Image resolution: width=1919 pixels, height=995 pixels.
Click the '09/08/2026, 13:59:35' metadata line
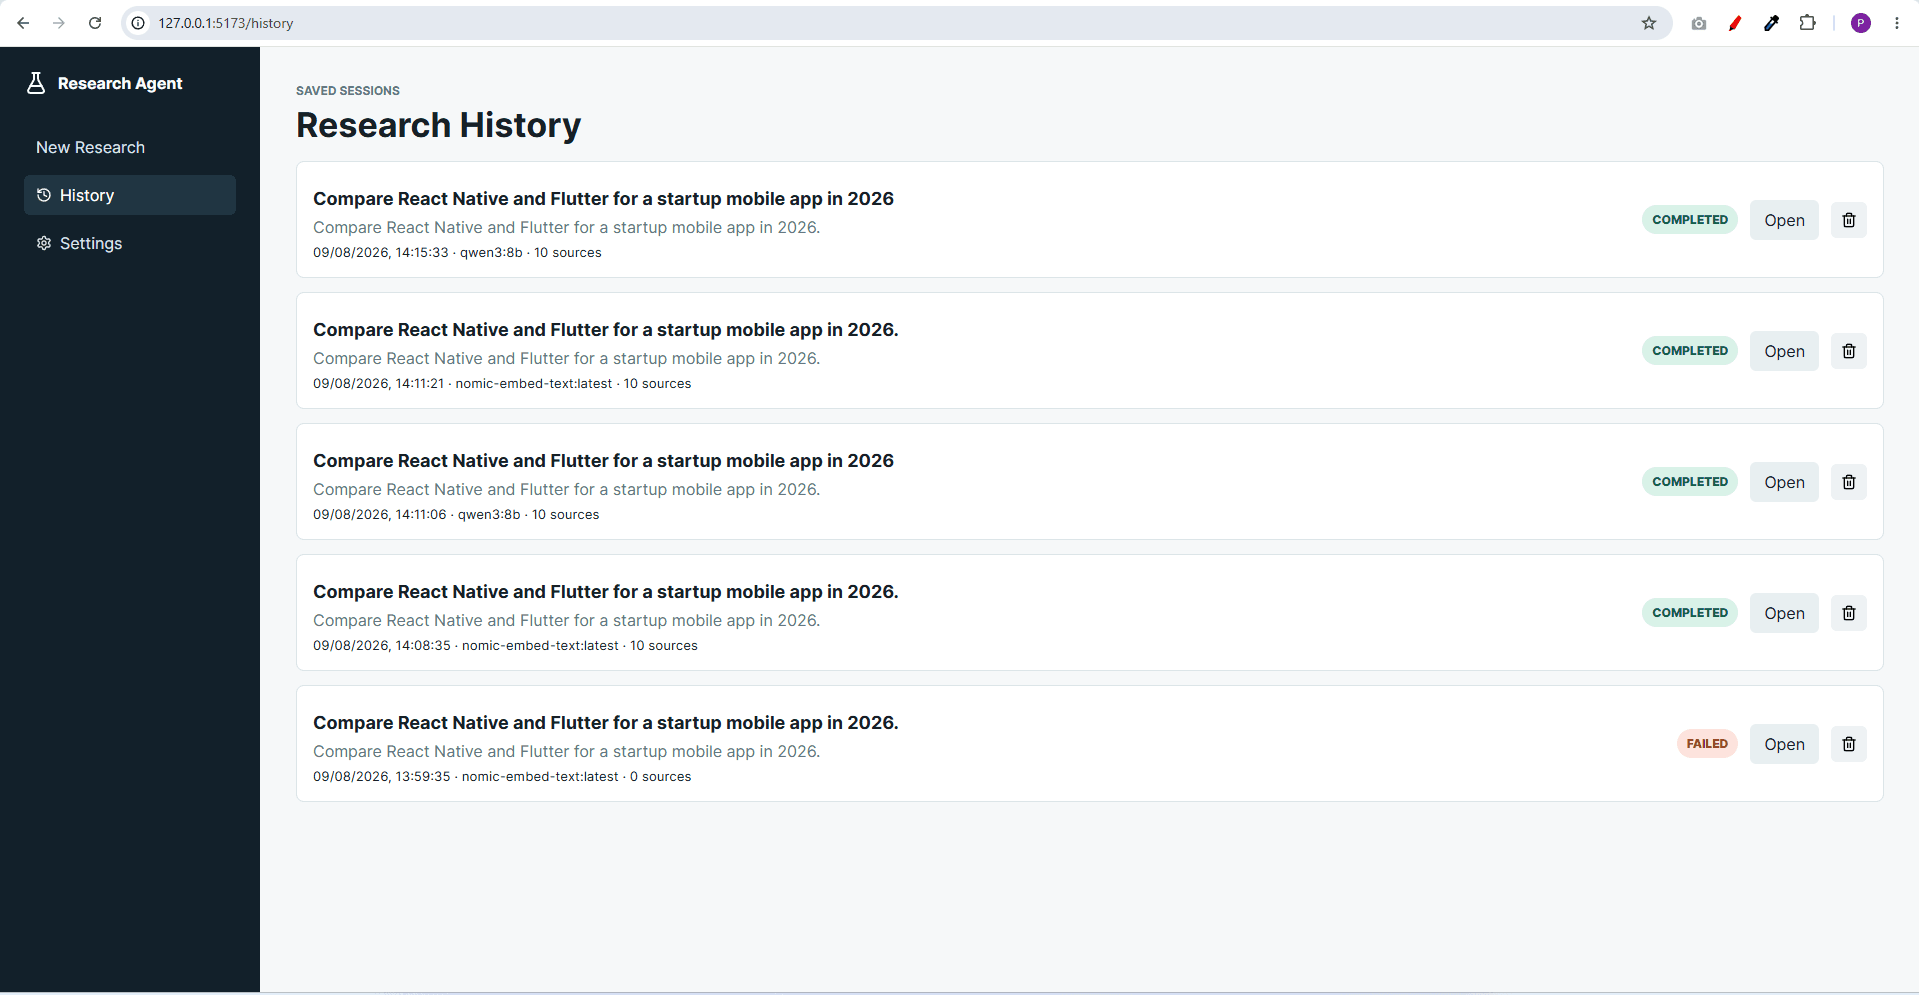(x=502, y=777)
